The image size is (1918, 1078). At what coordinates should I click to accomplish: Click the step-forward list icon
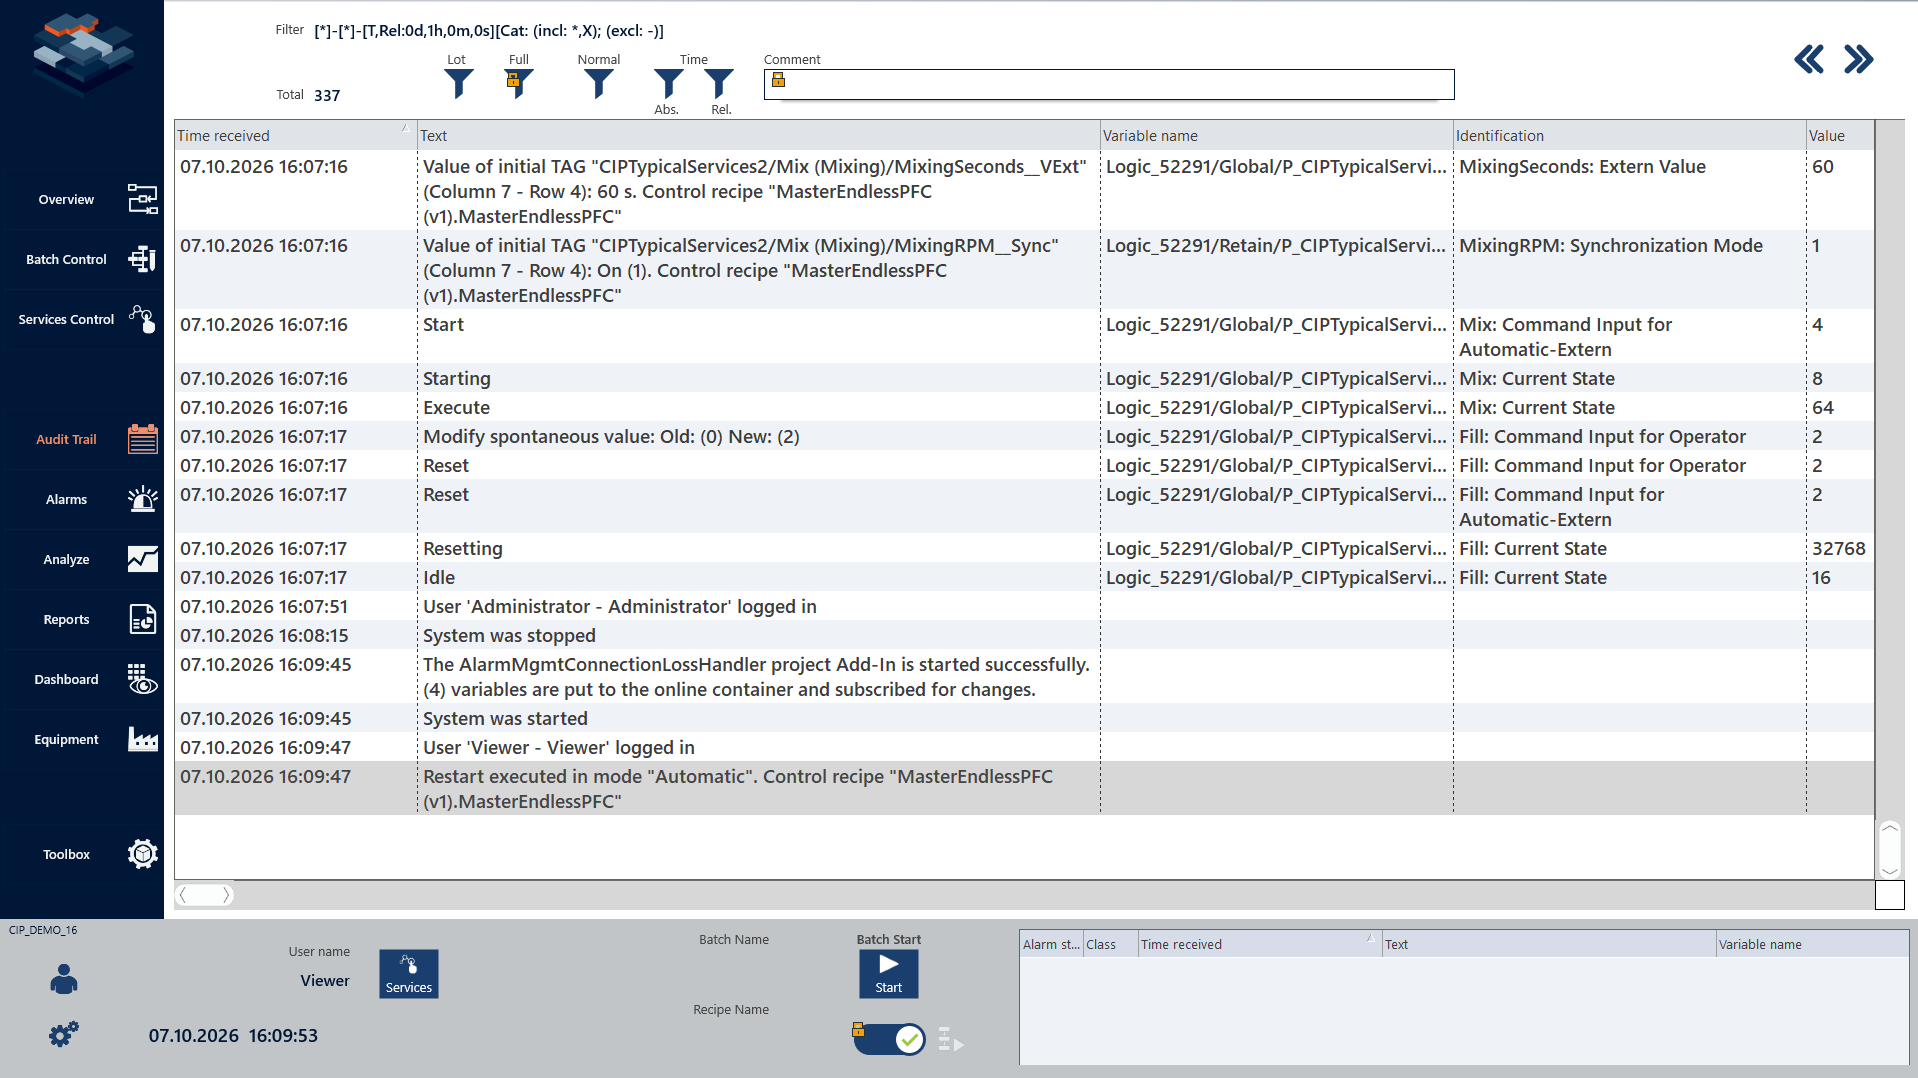[x=950, y=1040]
